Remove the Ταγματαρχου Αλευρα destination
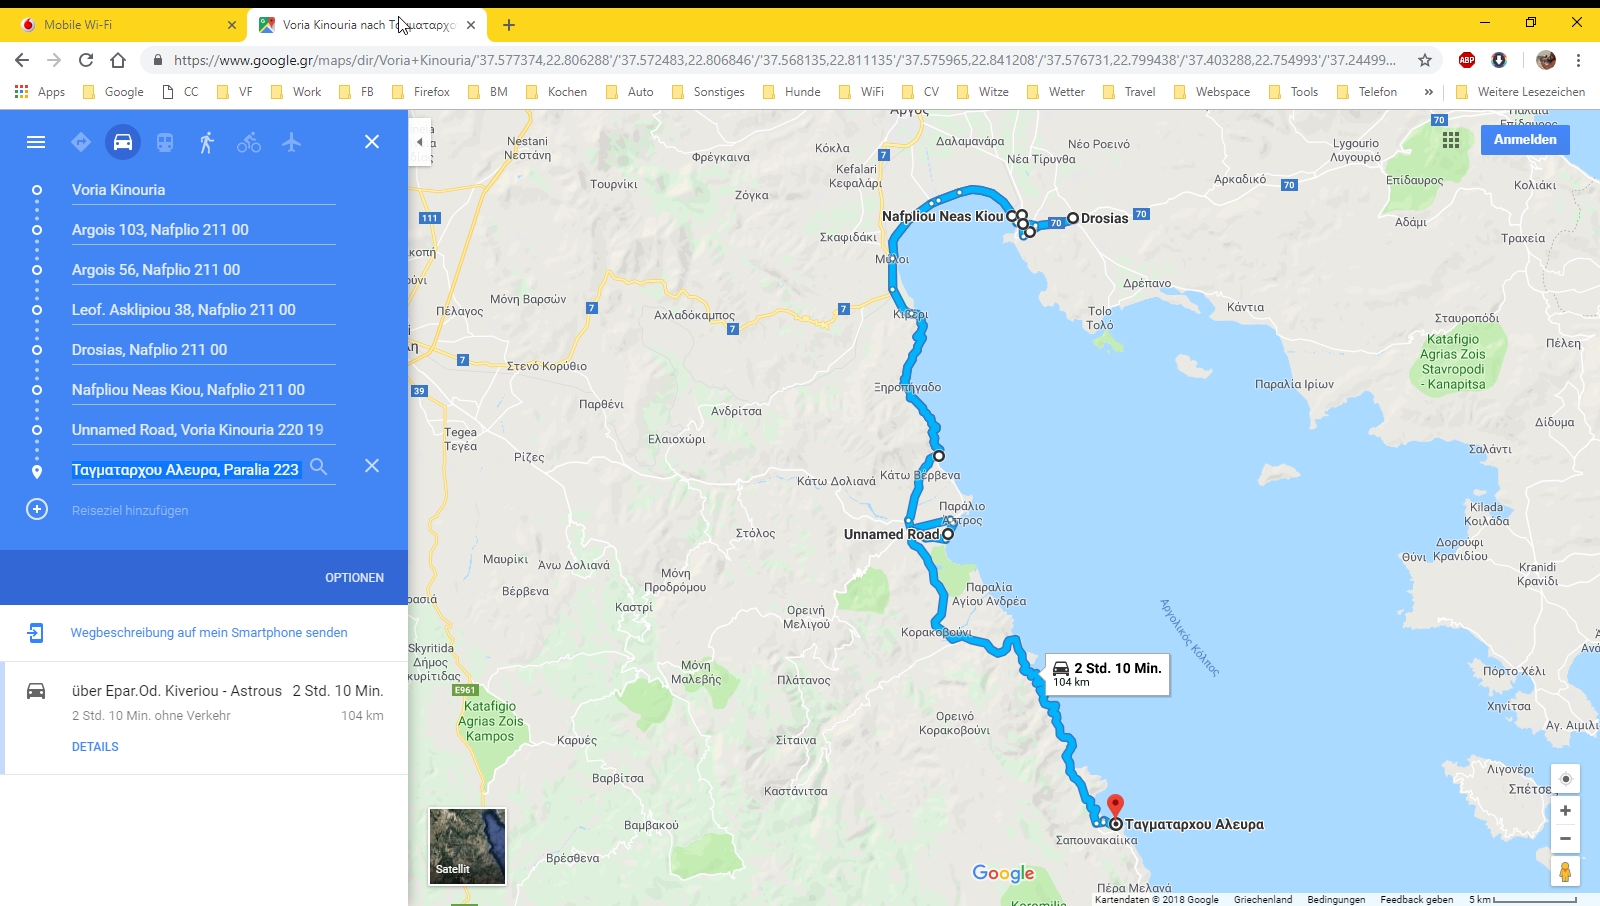The height and width of the screenshot is (906, 1600). (372, 466)
